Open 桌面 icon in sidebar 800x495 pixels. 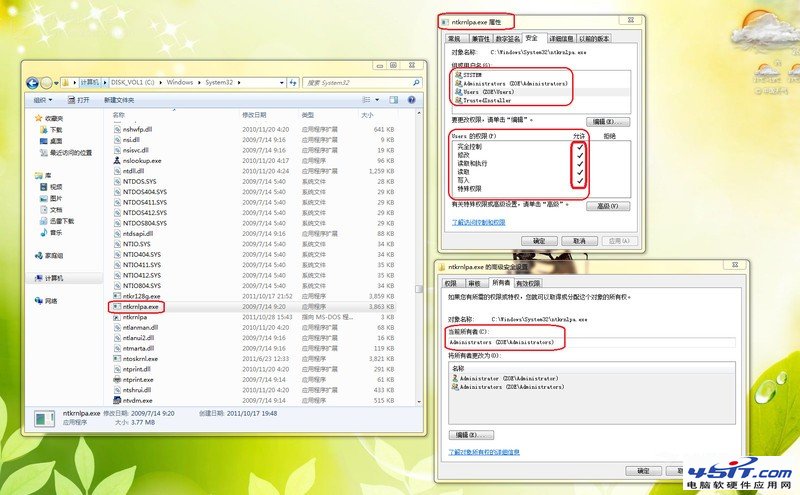point(44,141)
